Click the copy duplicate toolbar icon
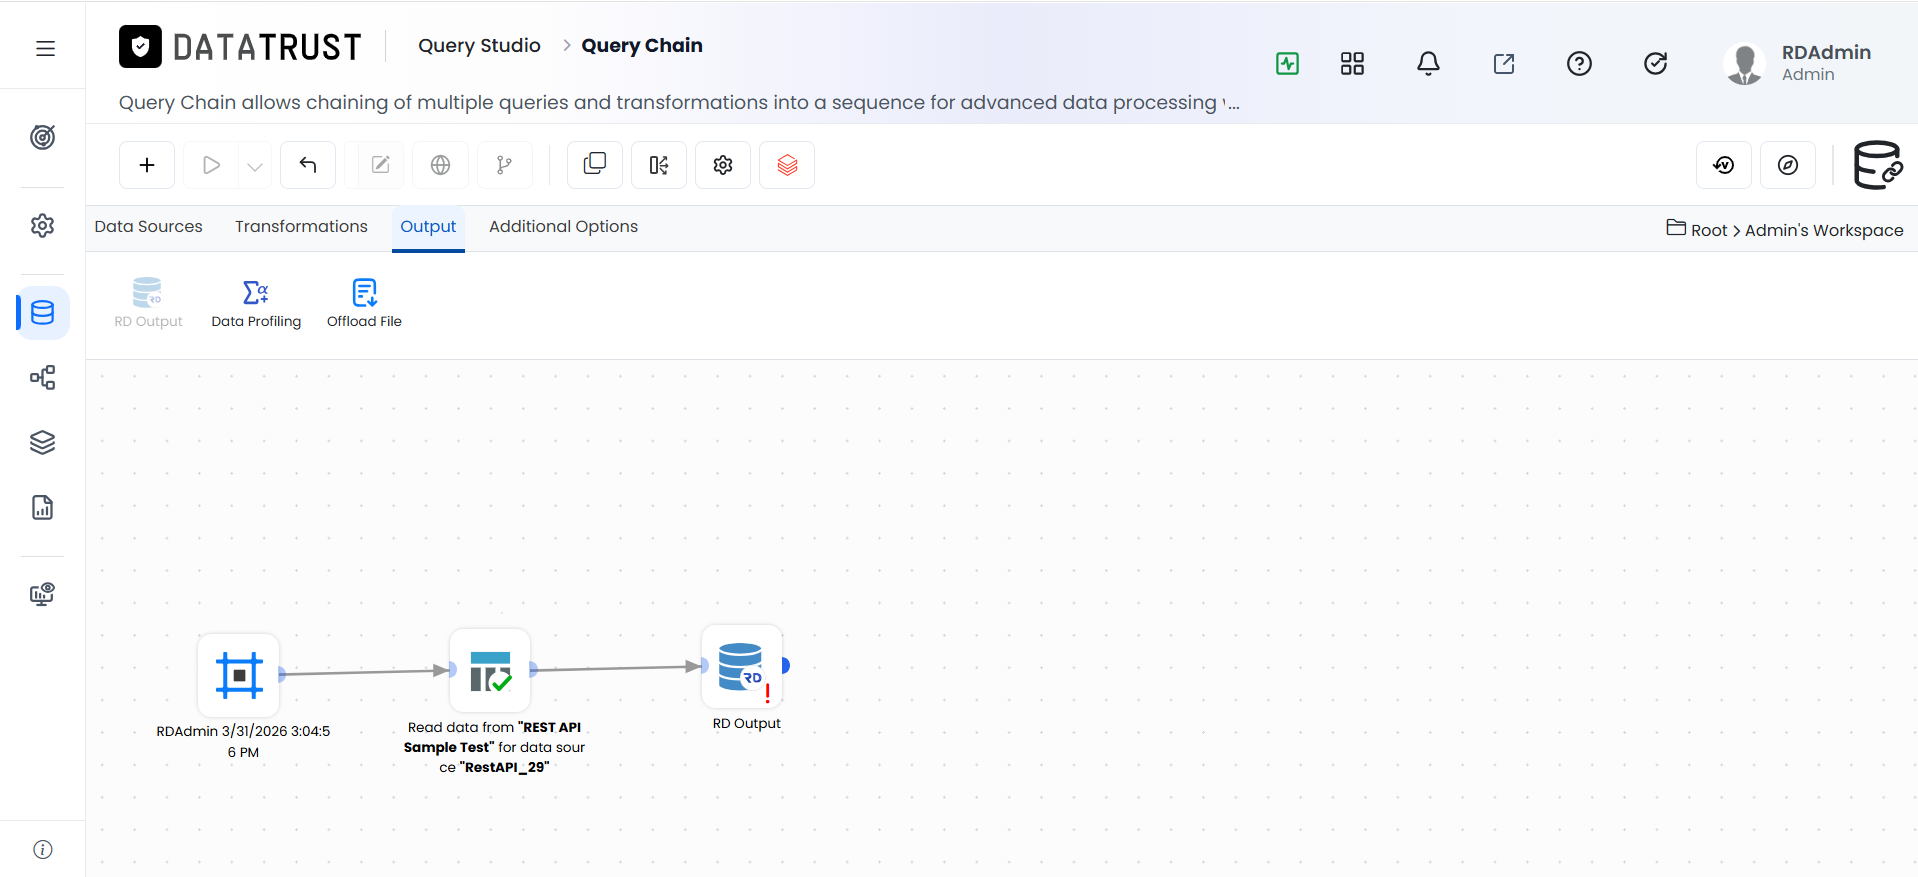Screen dimensions: 1918x877 pos(595,165)
